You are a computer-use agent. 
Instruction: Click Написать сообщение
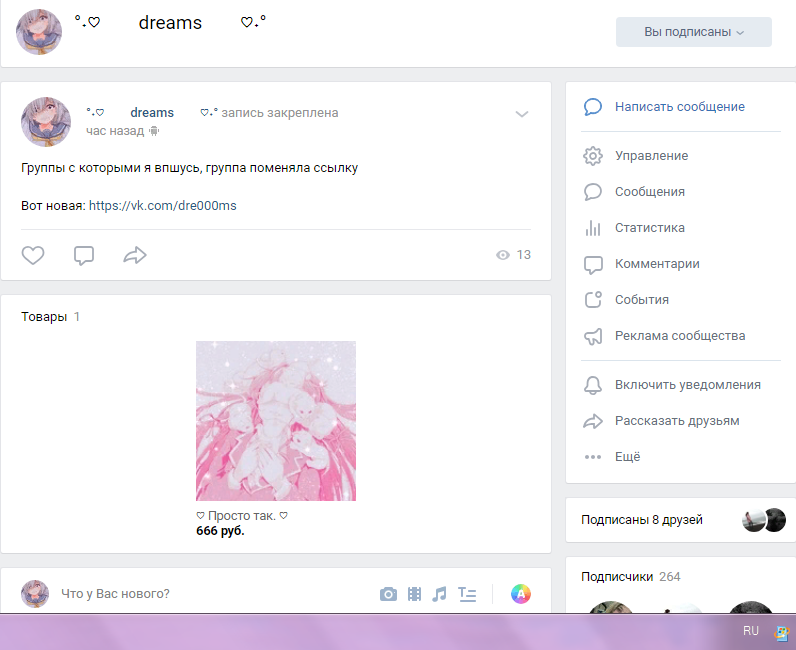[680, 107]
